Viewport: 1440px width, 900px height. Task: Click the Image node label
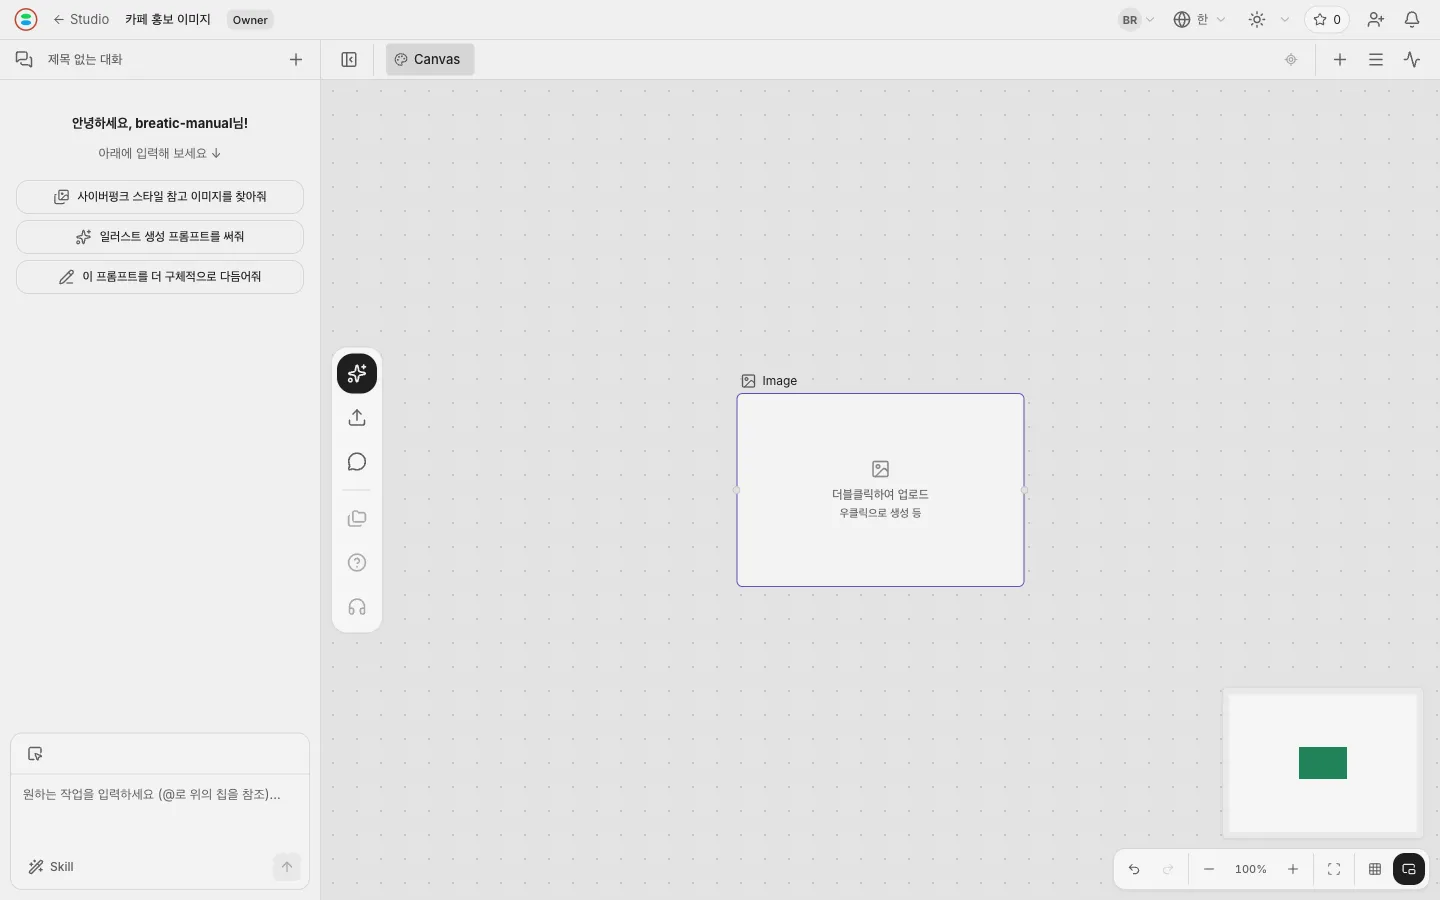click(x=769, y=381)
